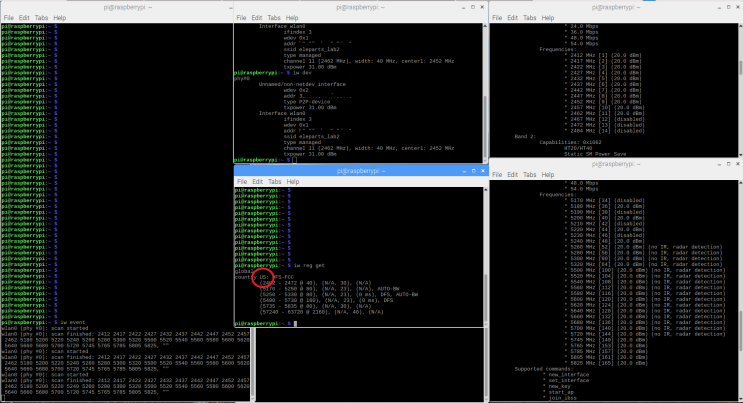The width and height of the screenshot is (743, 403).
Task: Maximize the iw dev terminal window
Action: [x=473, y=7]
